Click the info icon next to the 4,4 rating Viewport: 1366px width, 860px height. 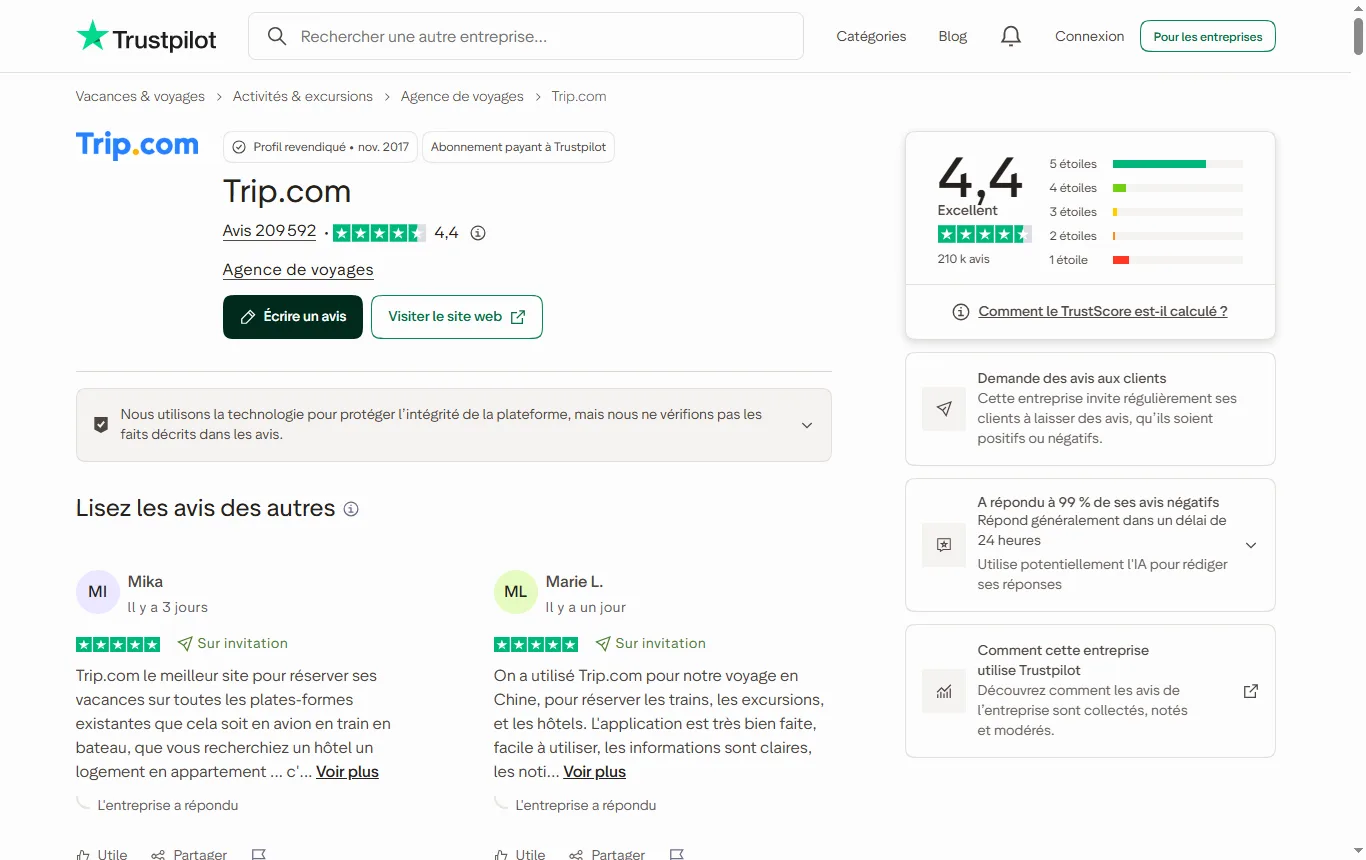click(x=478, y=233)
